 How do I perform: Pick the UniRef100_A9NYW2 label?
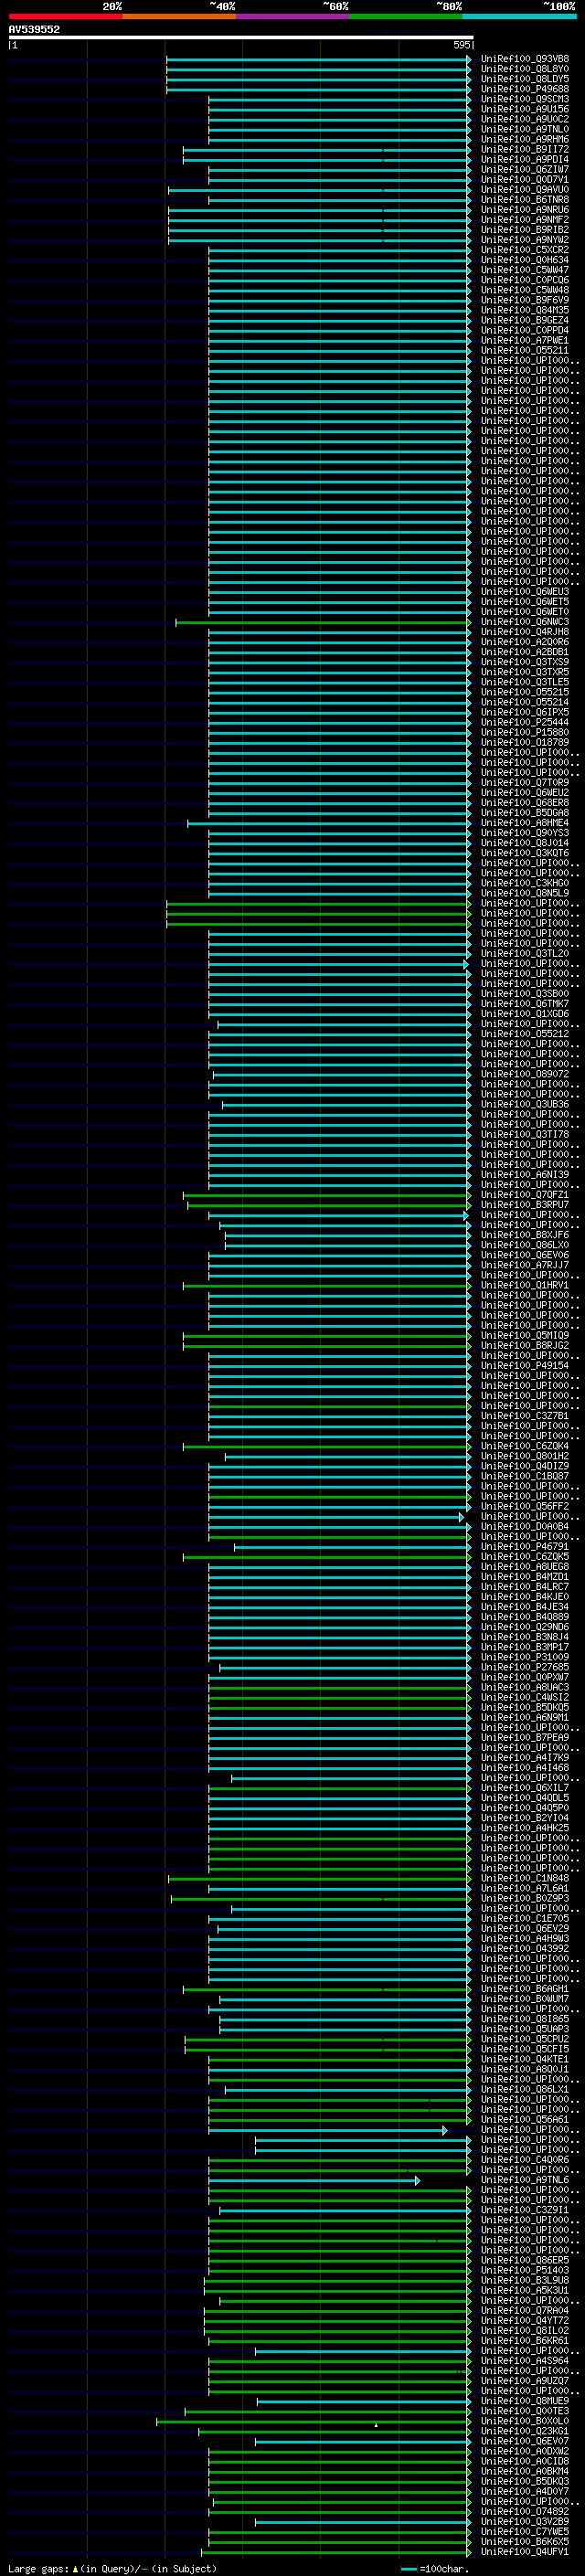[525, 240]
